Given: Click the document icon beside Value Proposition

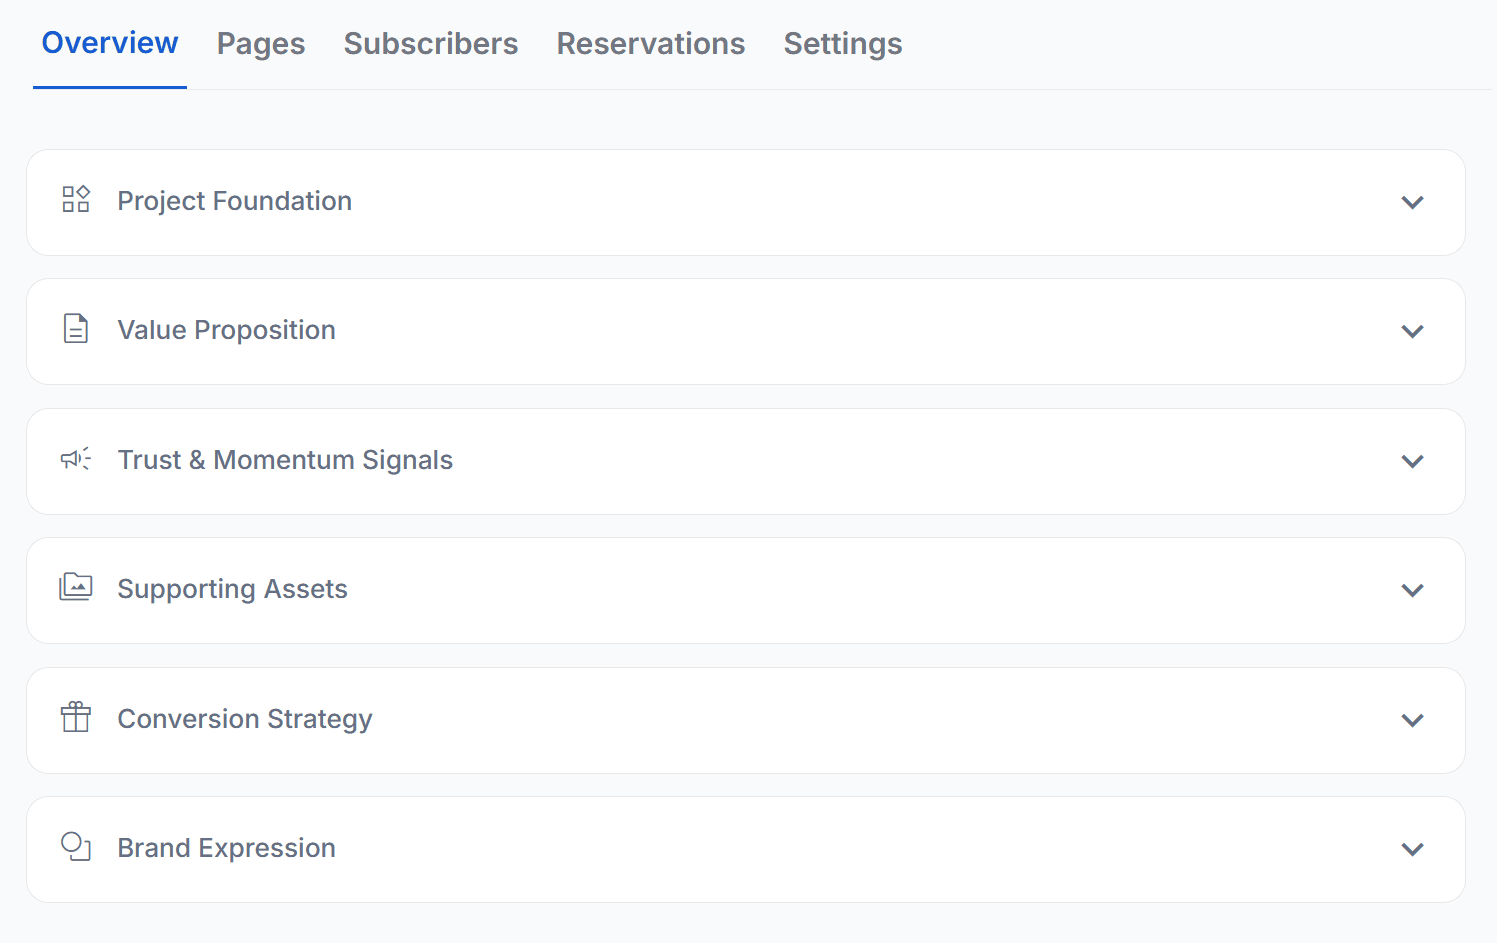Looking at the screenshot, I should (76, 329).
